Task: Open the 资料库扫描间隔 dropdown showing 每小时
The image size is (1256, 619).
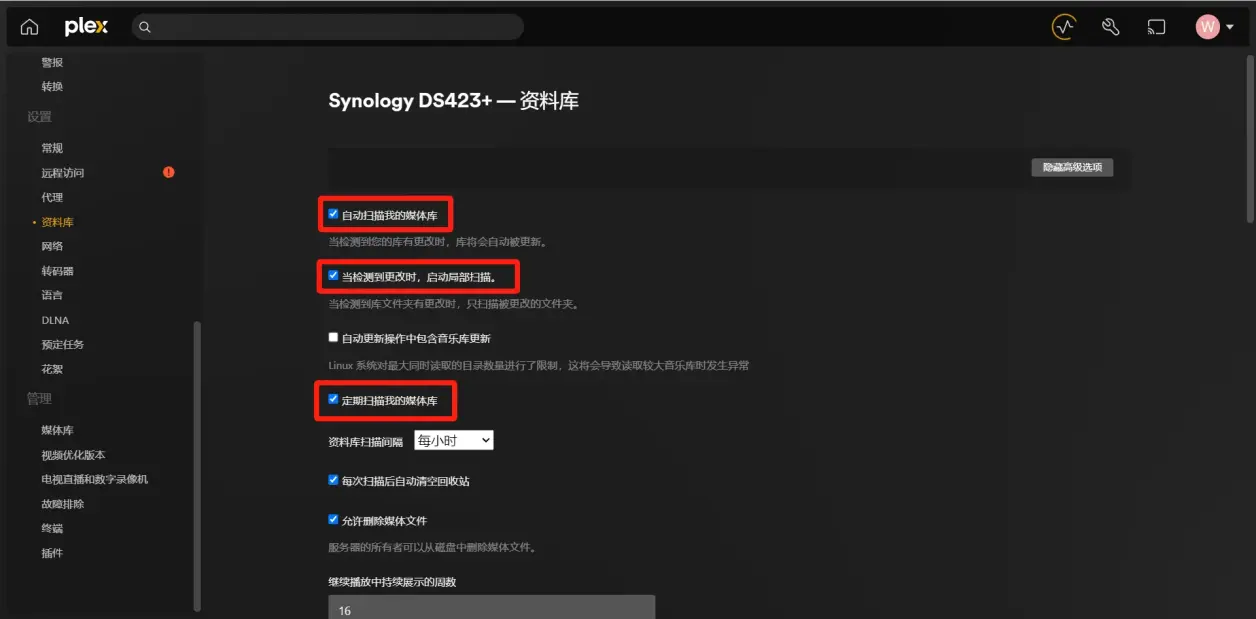Action: 454,440
